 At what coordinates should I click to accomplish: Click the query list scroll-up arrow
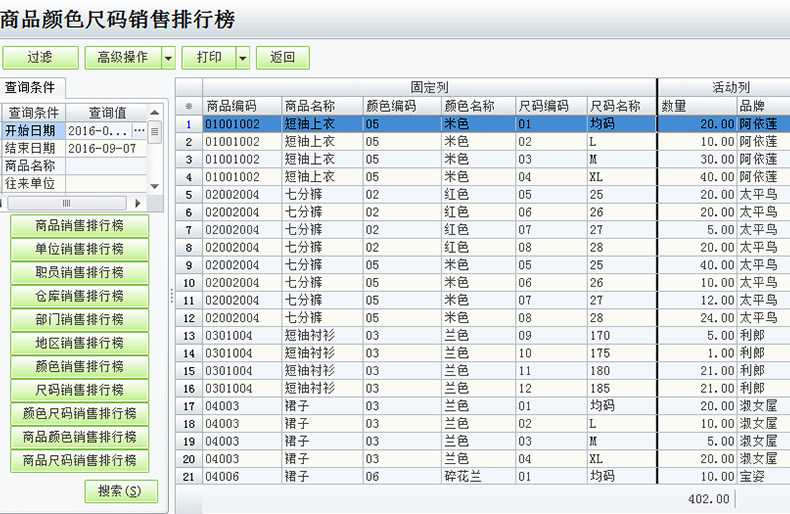pos(155,112)
